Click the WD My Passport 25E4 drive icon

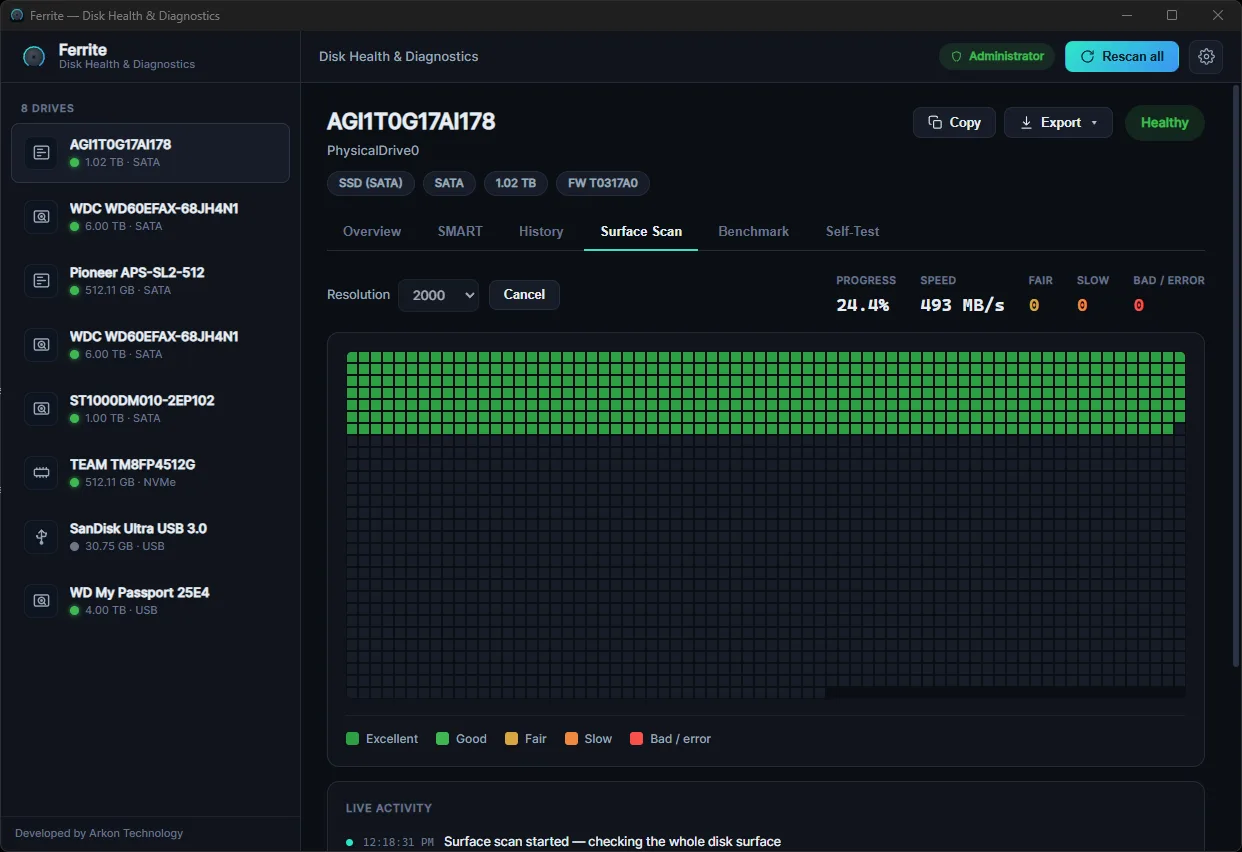coord(41,601)
